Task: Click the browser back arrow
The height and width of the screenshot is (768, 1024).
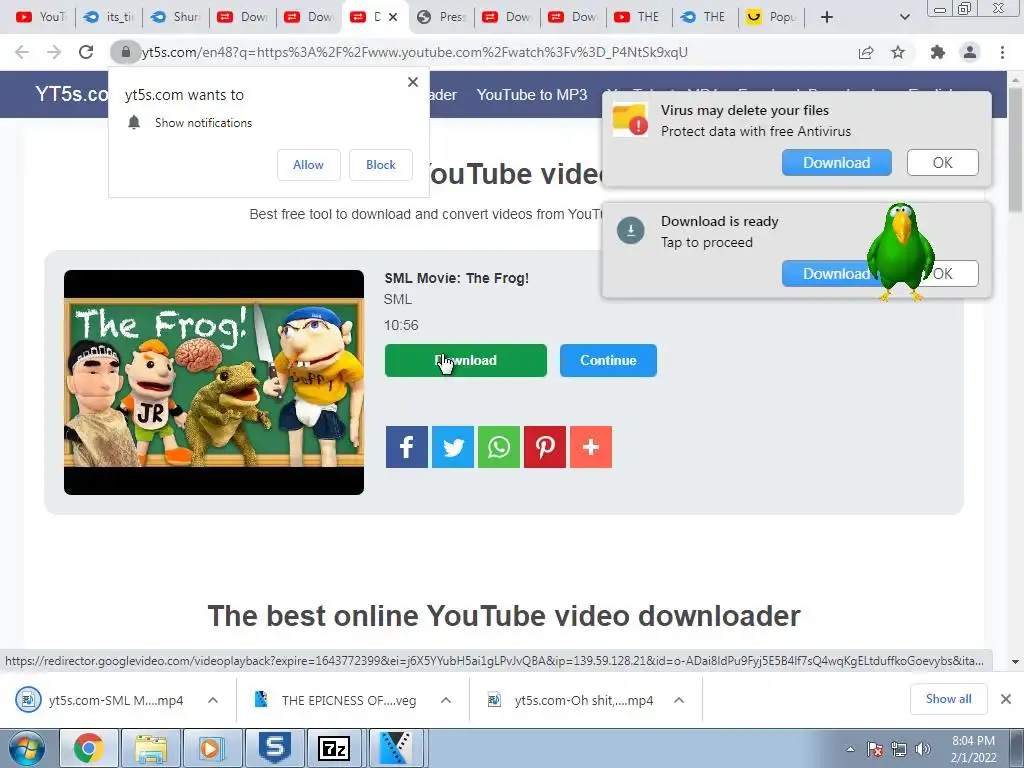Action: (x=22, y=52)
